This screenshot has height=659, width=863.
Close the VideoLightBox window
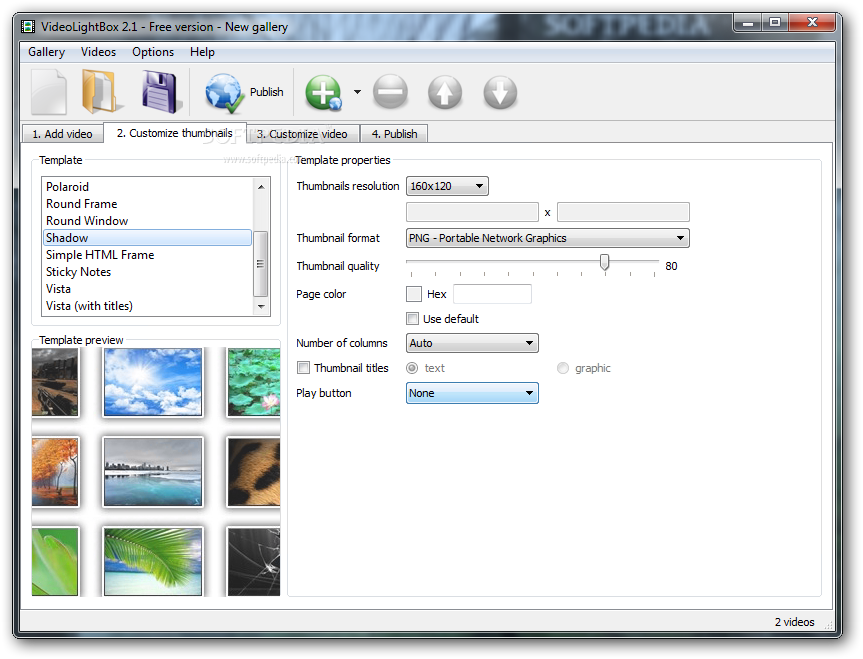coord(812,23)
